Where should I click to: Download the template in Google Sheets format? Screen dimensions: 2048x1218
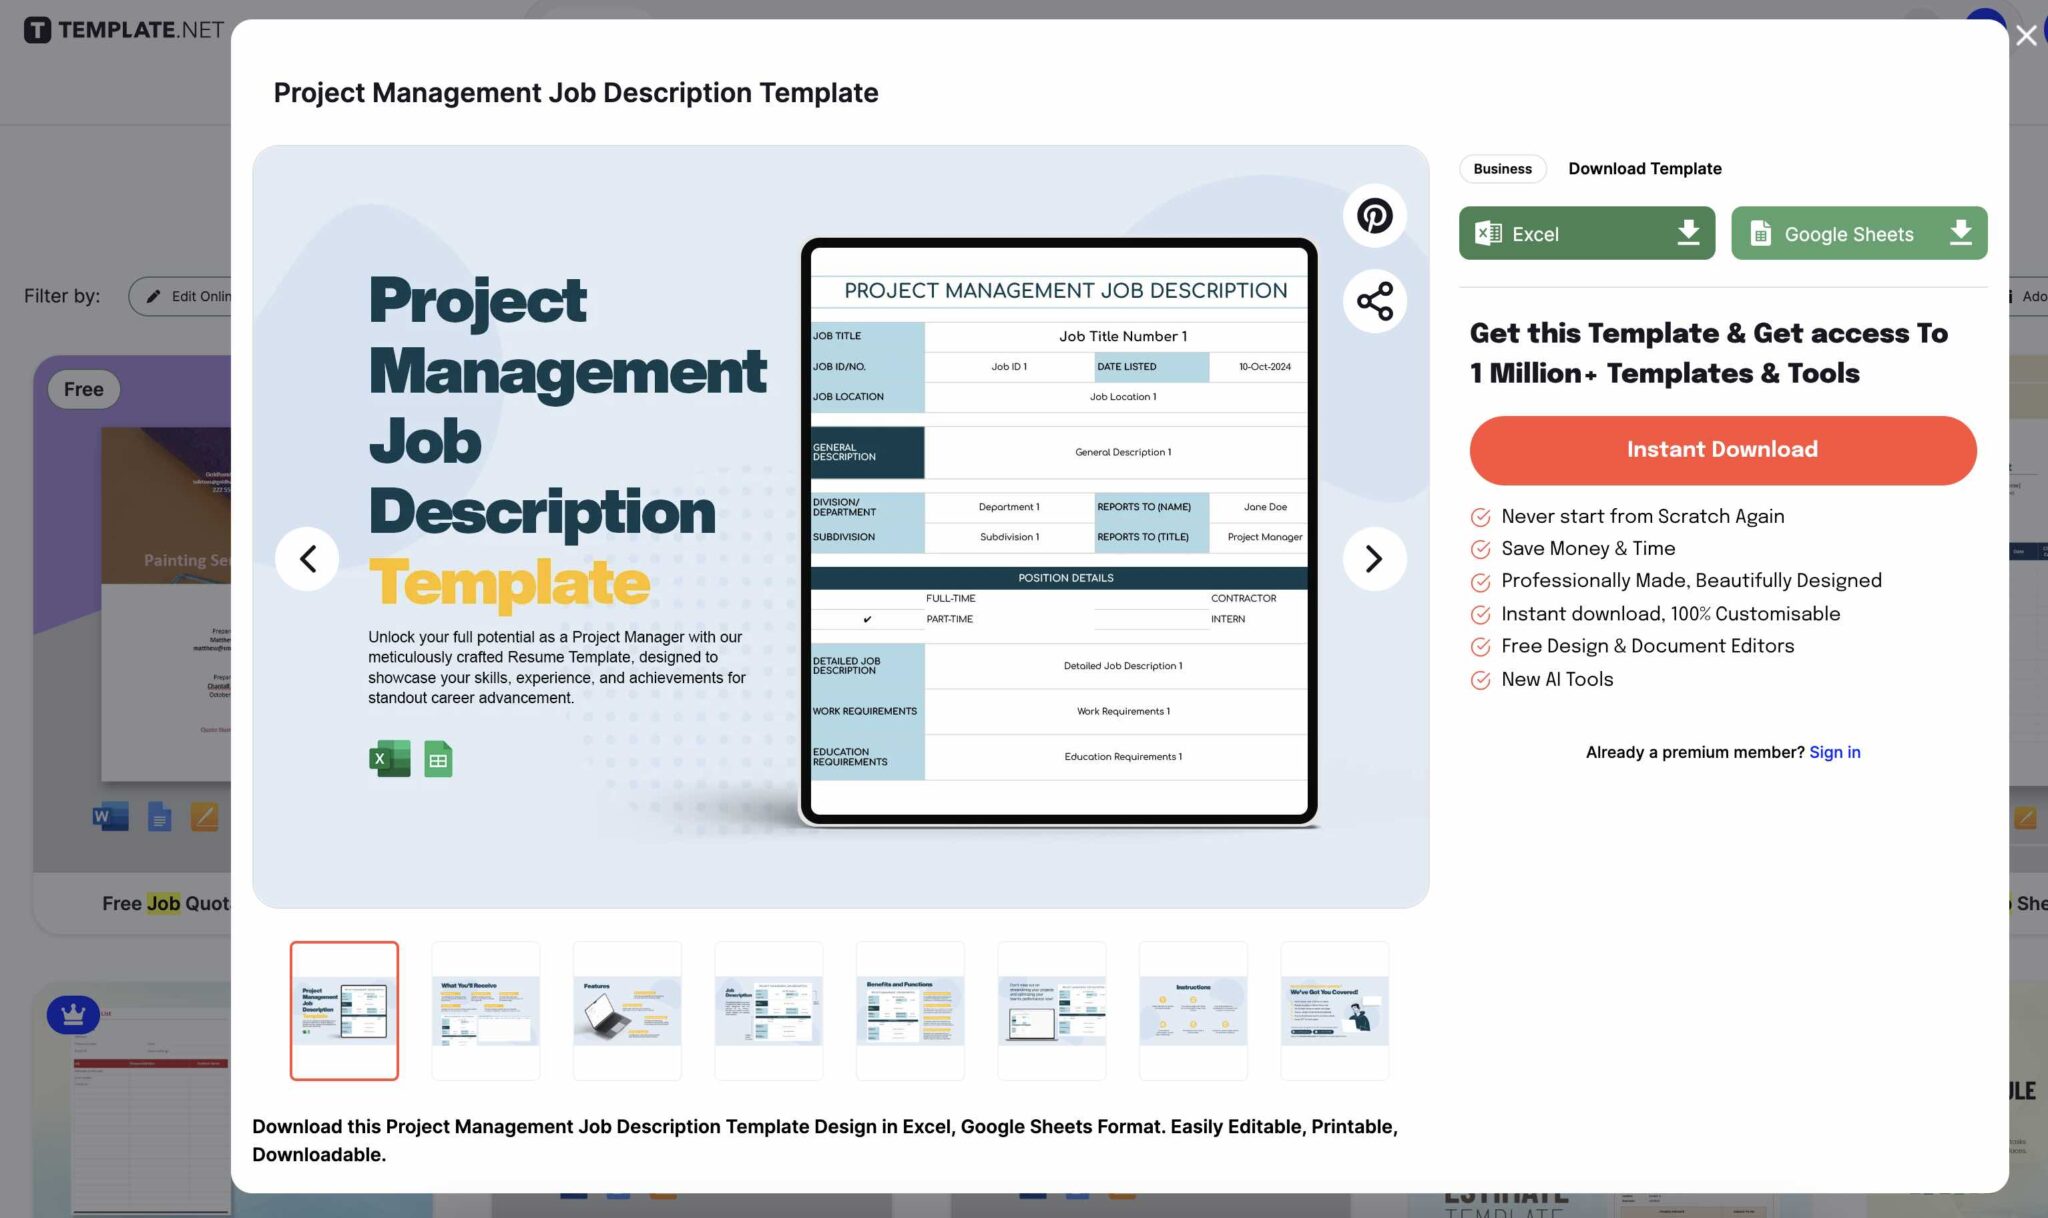point(1858,233)
